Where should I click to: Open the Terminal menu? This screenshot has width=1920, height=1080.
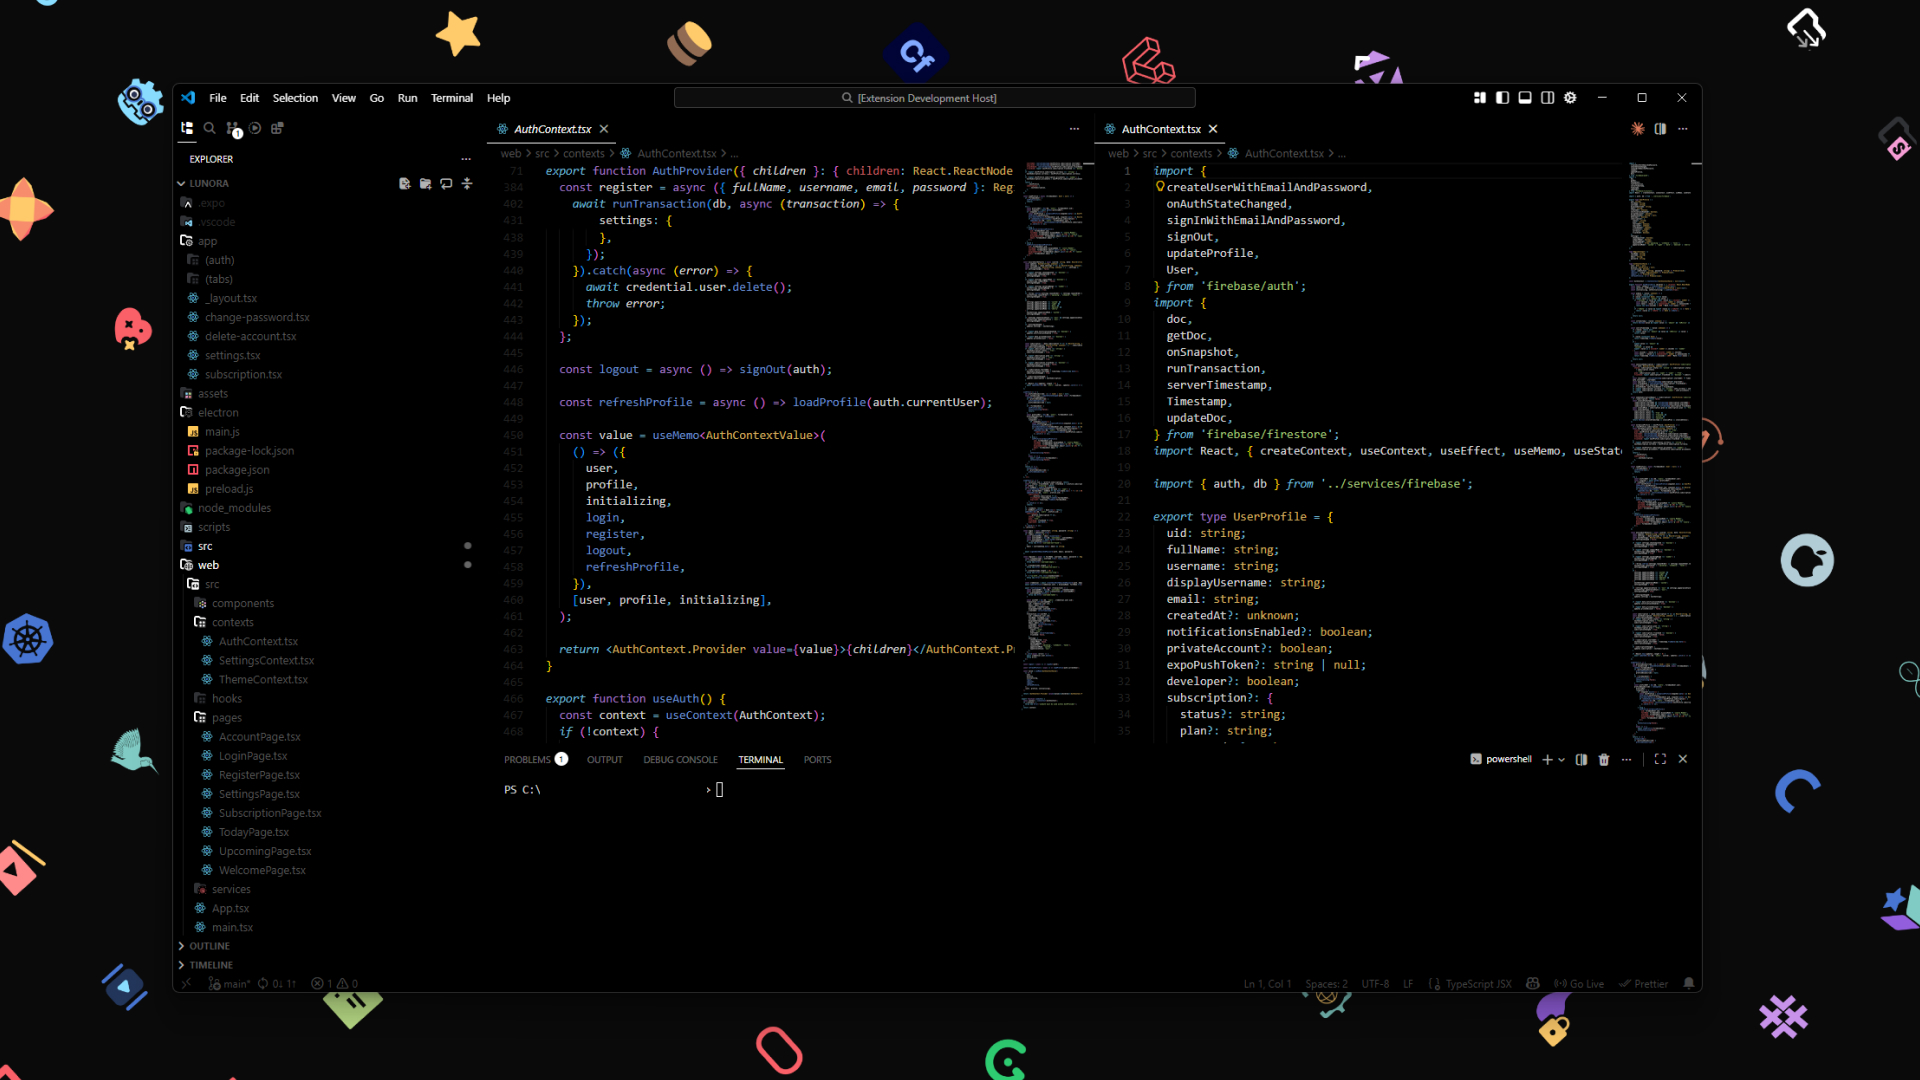(x=451, y=98)
